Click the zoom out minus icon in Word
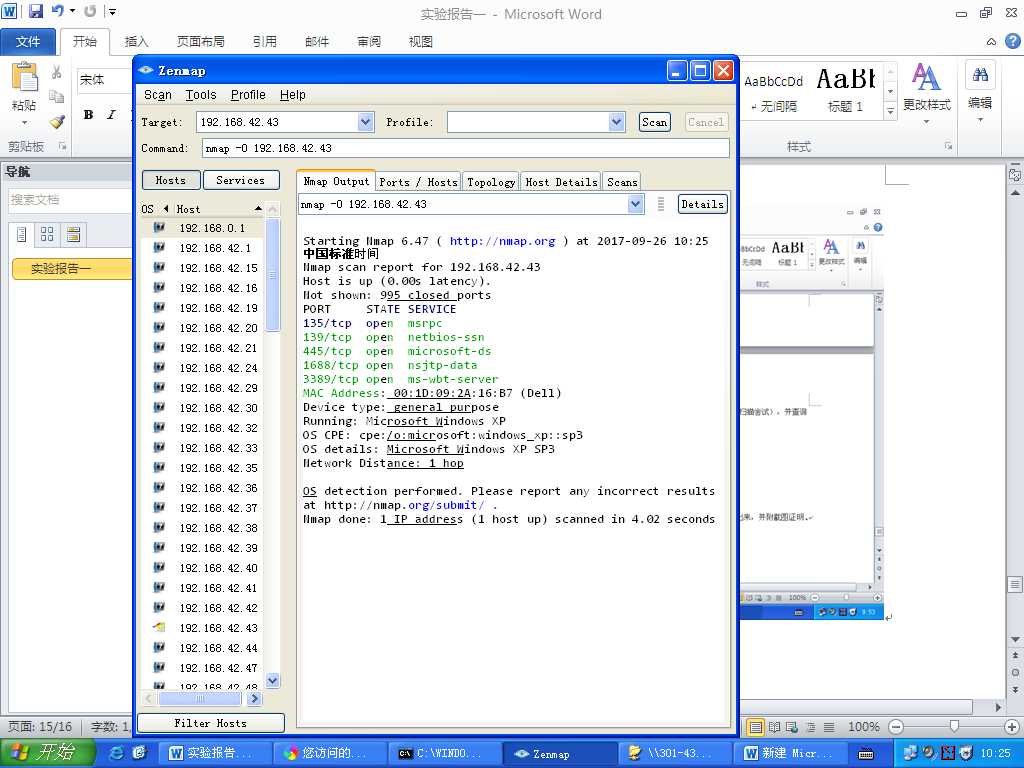The height and width of the screenshot is (768, 1024). [x=896, y=726]
